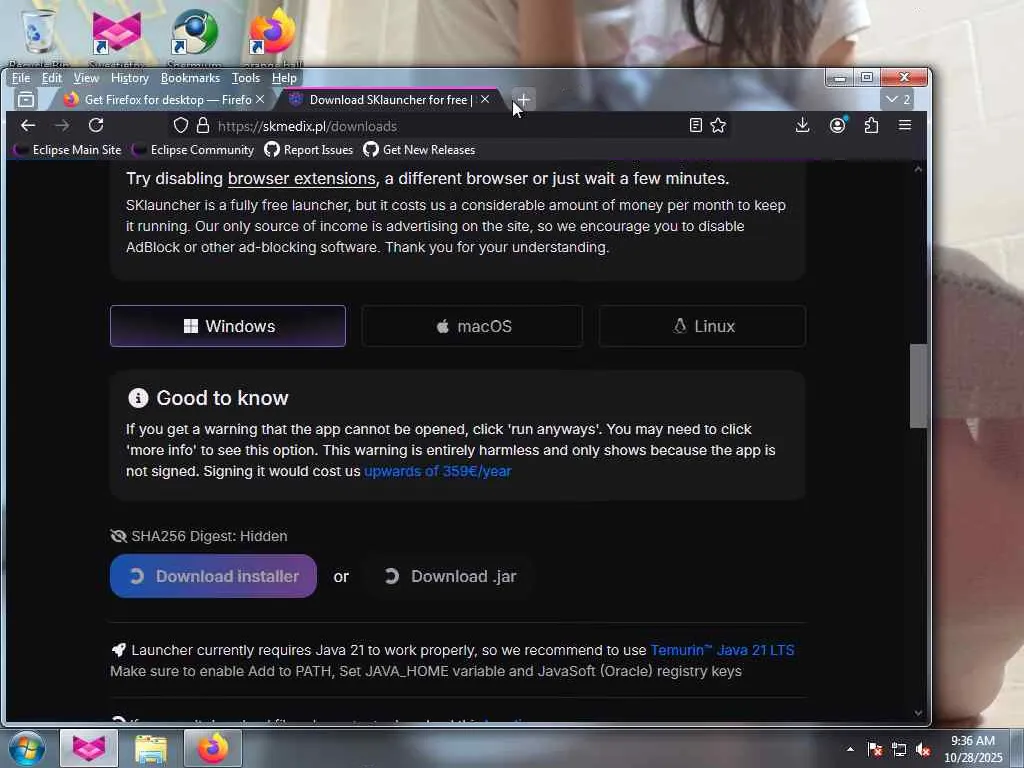Close the Get Firefox for desktop tab

click(x=260, y=99)
